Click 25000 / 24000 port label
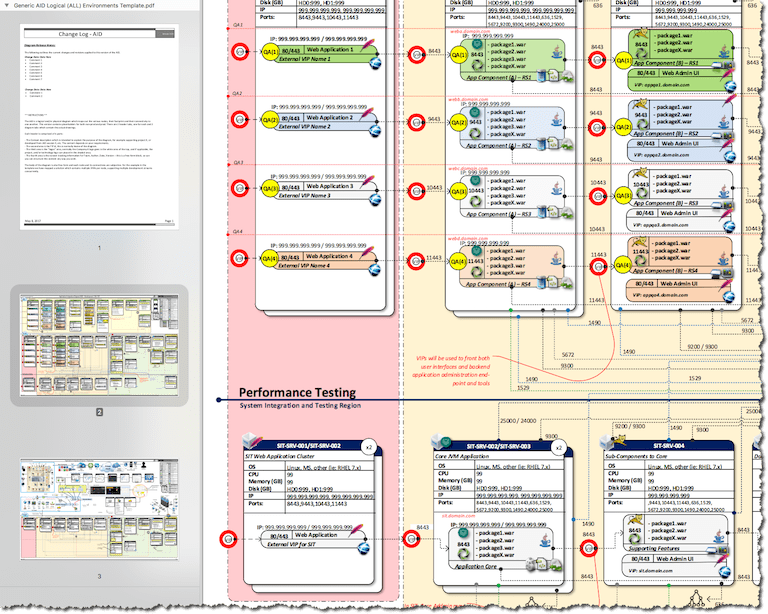The width and height of the screenshot is (768, 614). pyautogui.click(x=518, y=421)
